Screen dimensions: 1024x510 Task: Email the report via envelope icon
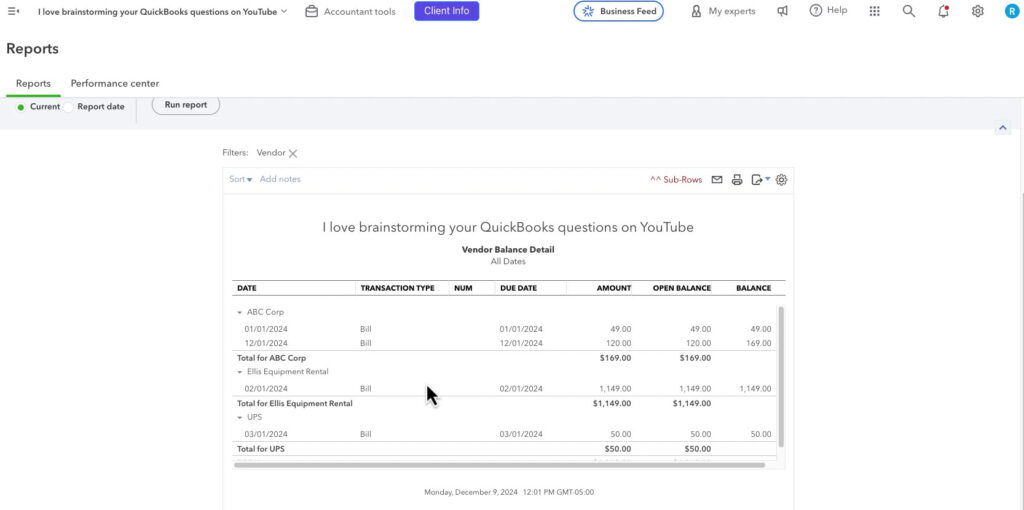[x=717, y=180]
